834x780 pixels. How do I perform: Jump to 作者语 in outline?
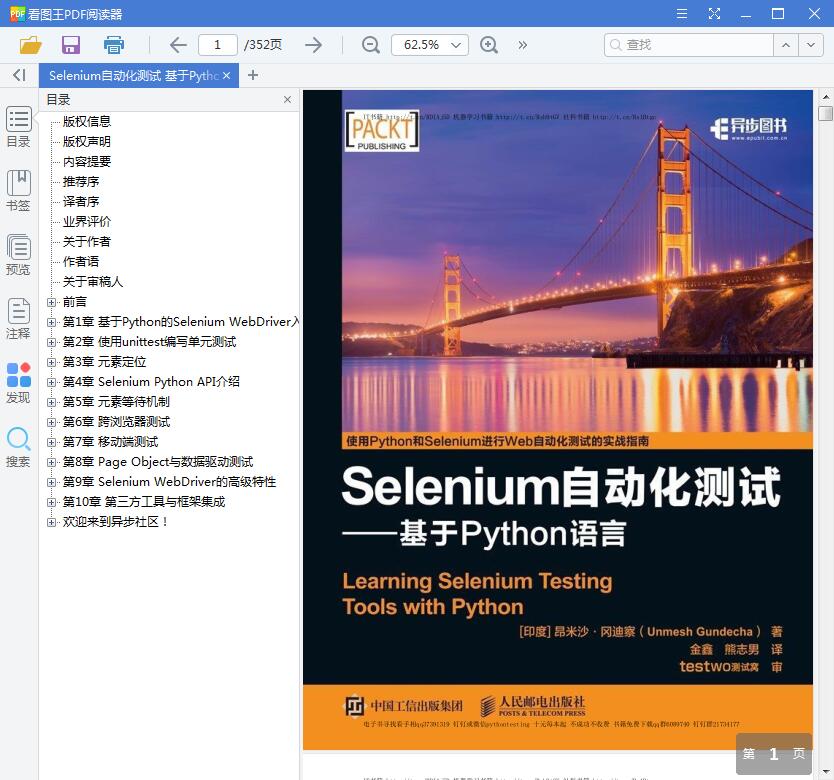[81, 261]
